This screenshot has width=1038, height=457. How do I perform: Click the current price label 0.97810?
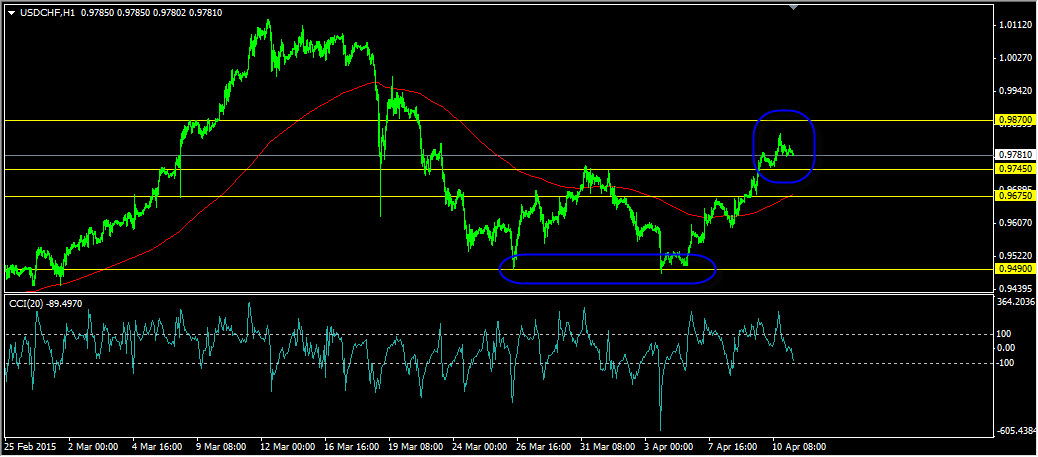coord(1014,156)
